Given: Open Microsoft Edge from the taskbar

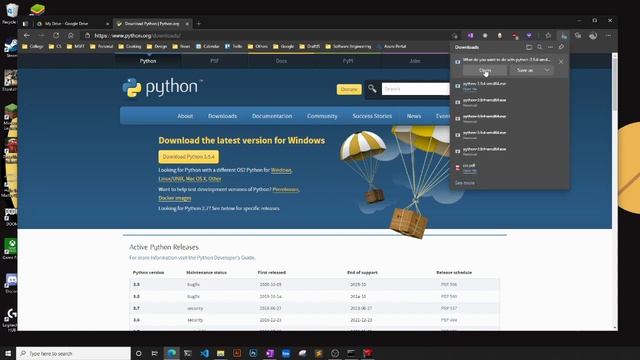Looking at the screenshot, I should (x=171, y=353).
